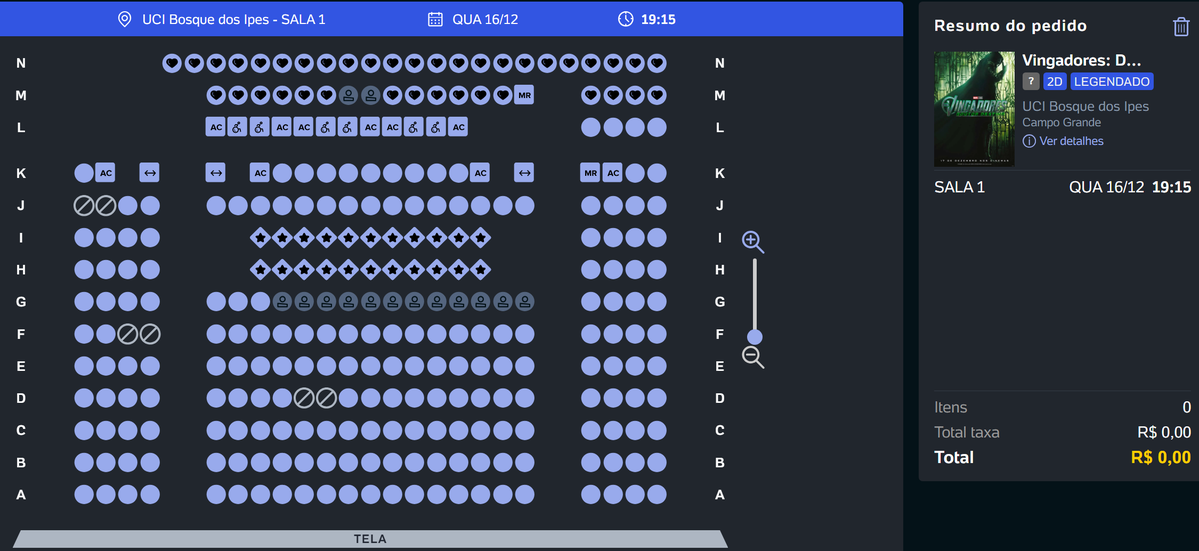Viewport: 1199px width, 551px height.
Task: Click the calendar icon beside QUA 16/12
Action: 435,19
